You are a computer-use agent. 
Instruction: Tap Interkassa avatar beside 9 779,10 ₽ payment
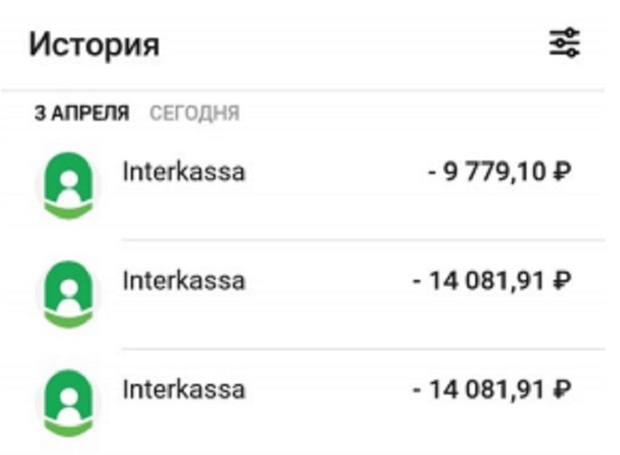(69, 185)
